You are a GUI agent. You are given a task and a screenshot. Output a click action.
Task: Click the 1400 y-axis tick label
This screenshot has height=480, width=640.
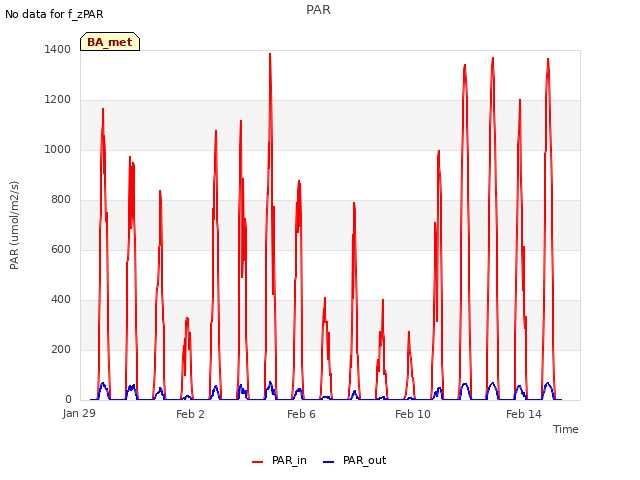coord(58,49)
